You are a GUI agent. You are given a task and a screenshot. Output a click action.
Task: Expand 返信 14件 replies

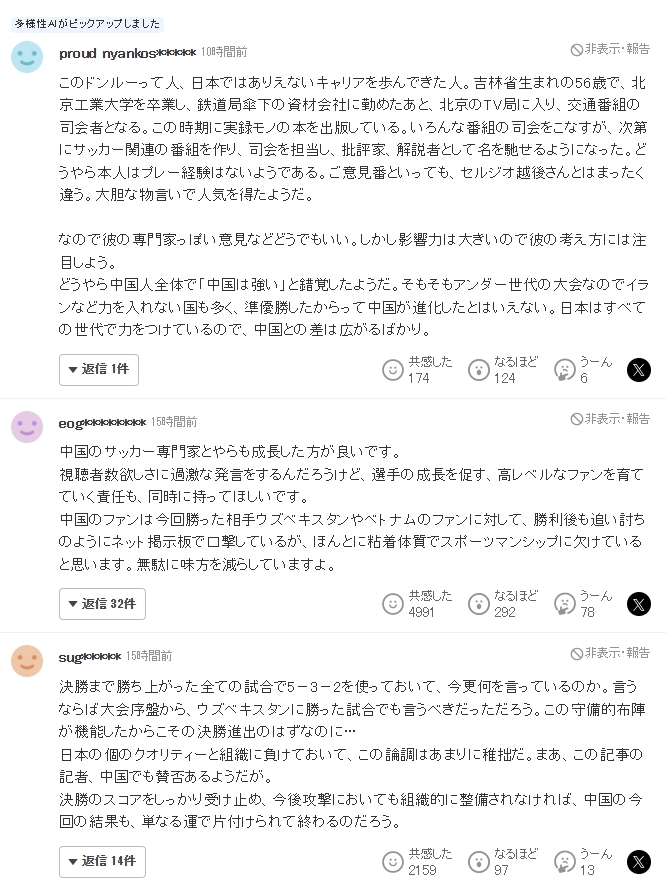tap(102, 862)
